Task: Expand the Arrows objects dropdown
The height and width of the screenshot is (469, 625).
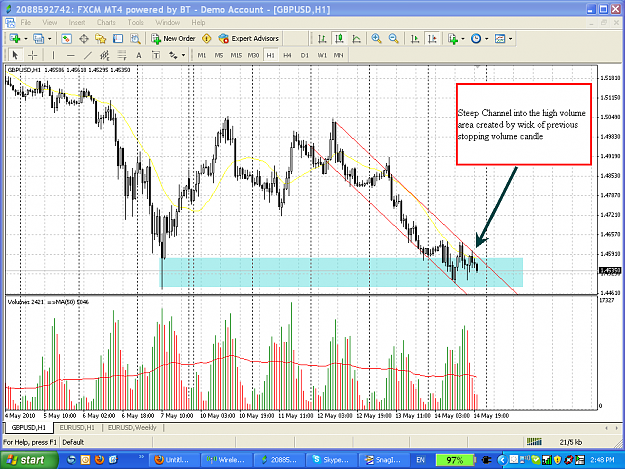Action: click(x=183, y=55)
